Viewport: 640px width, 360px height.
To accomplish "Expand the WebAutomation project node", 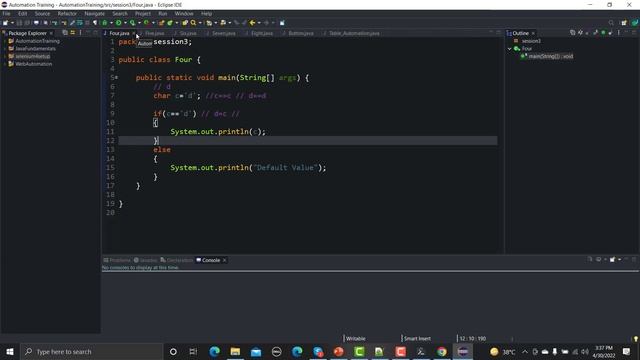I will coord(5,64).
